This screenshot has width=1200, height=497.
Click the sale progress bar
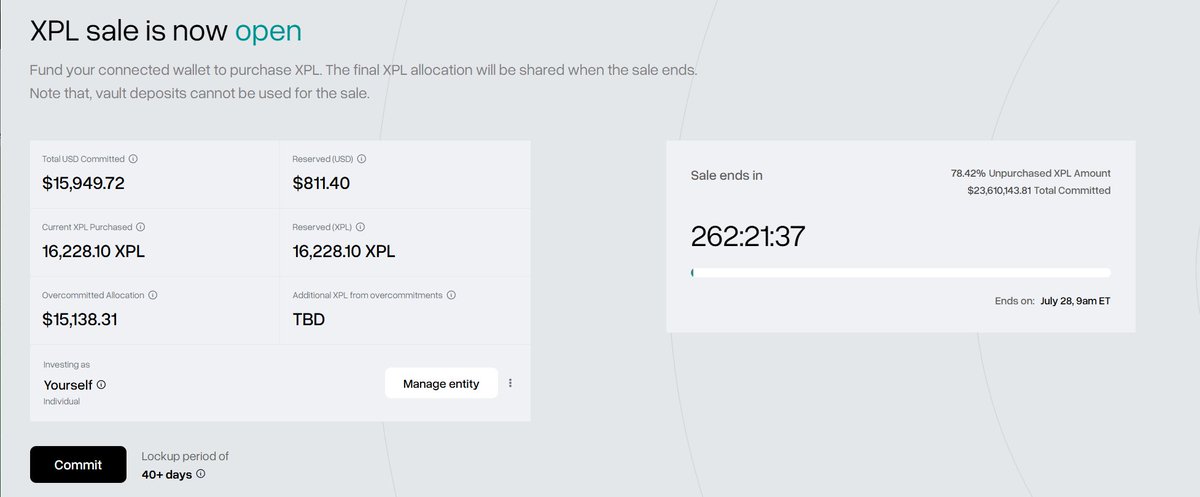click(x=900, y=272)
